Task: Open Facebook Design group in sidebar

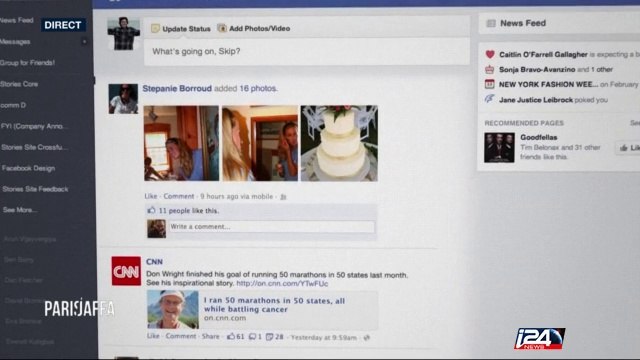Action: pos(28,168)
